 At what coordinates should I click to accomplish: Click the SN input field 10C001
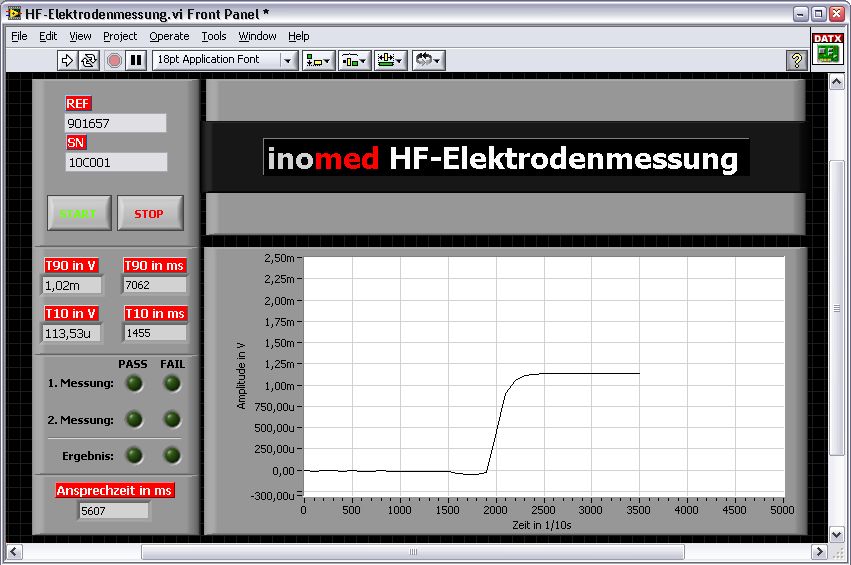pyautogui.click(x=116, y=162)
